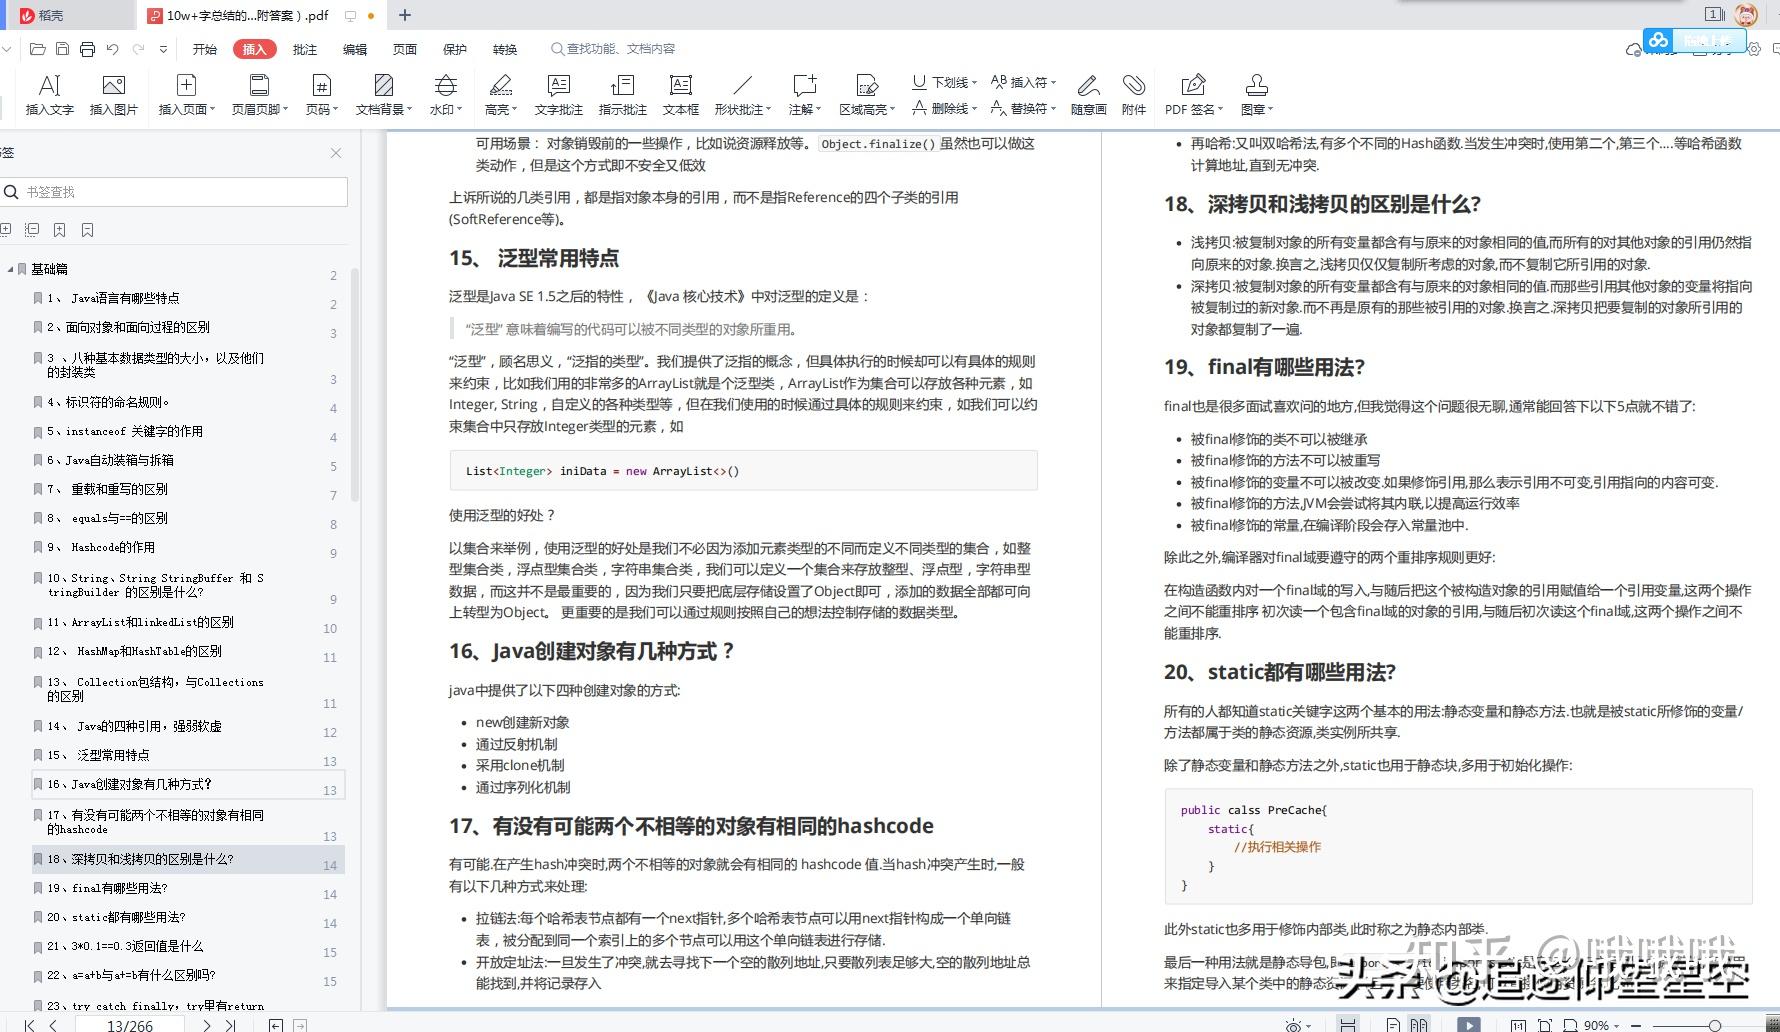This screenshot has width=1780, height=1032.
Task: Switch to the 批注 ribbon tab
Action: pyautogui.click(x=304, y=48)
